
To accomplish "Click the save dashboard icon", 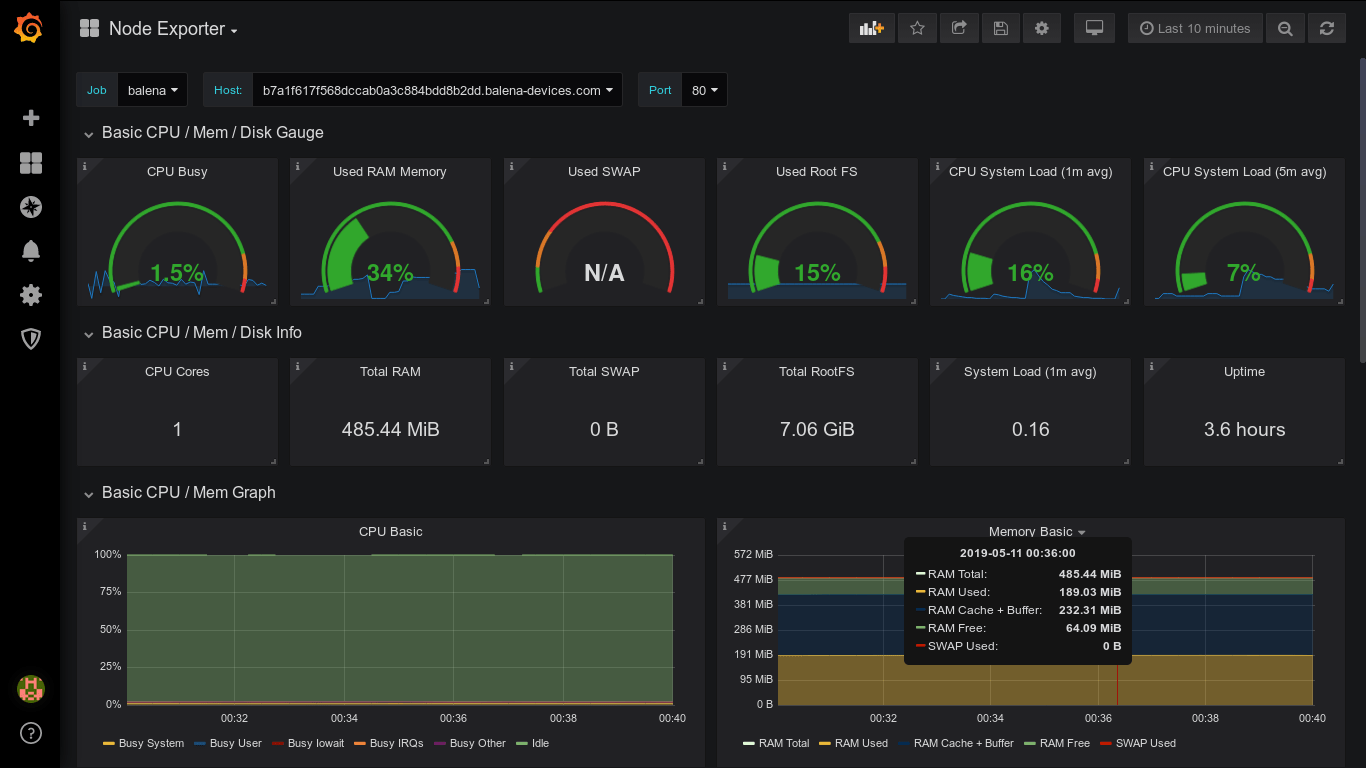I will 1001,28.
